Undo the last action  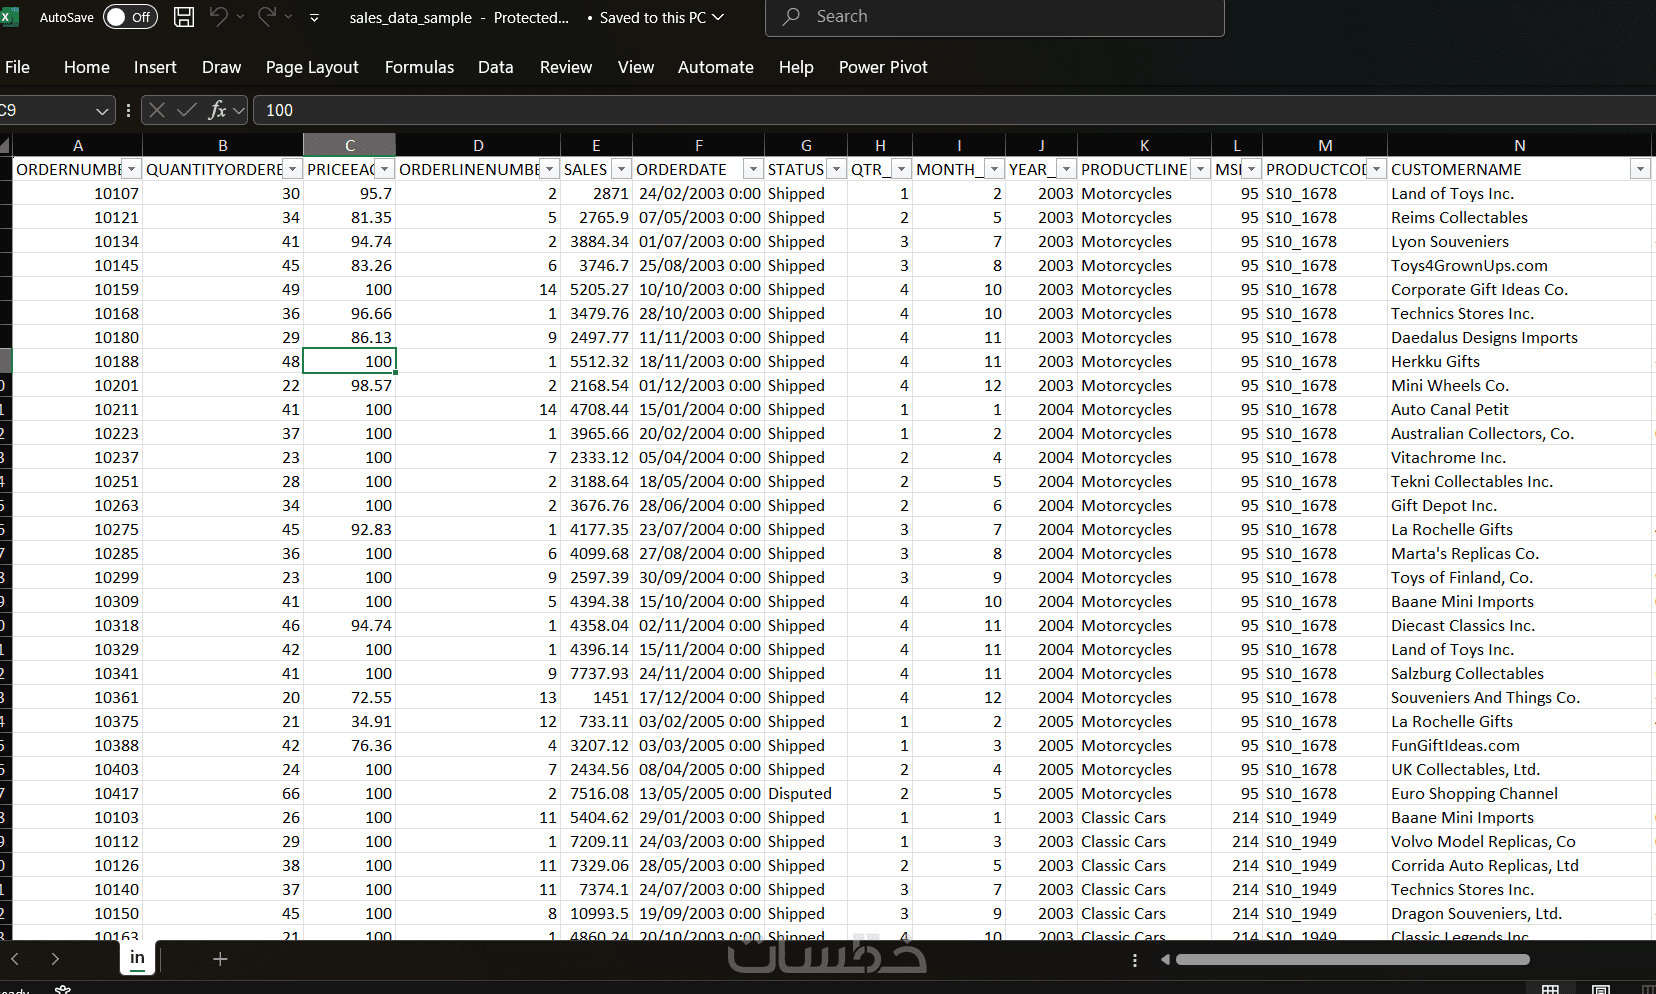(218, 17)
